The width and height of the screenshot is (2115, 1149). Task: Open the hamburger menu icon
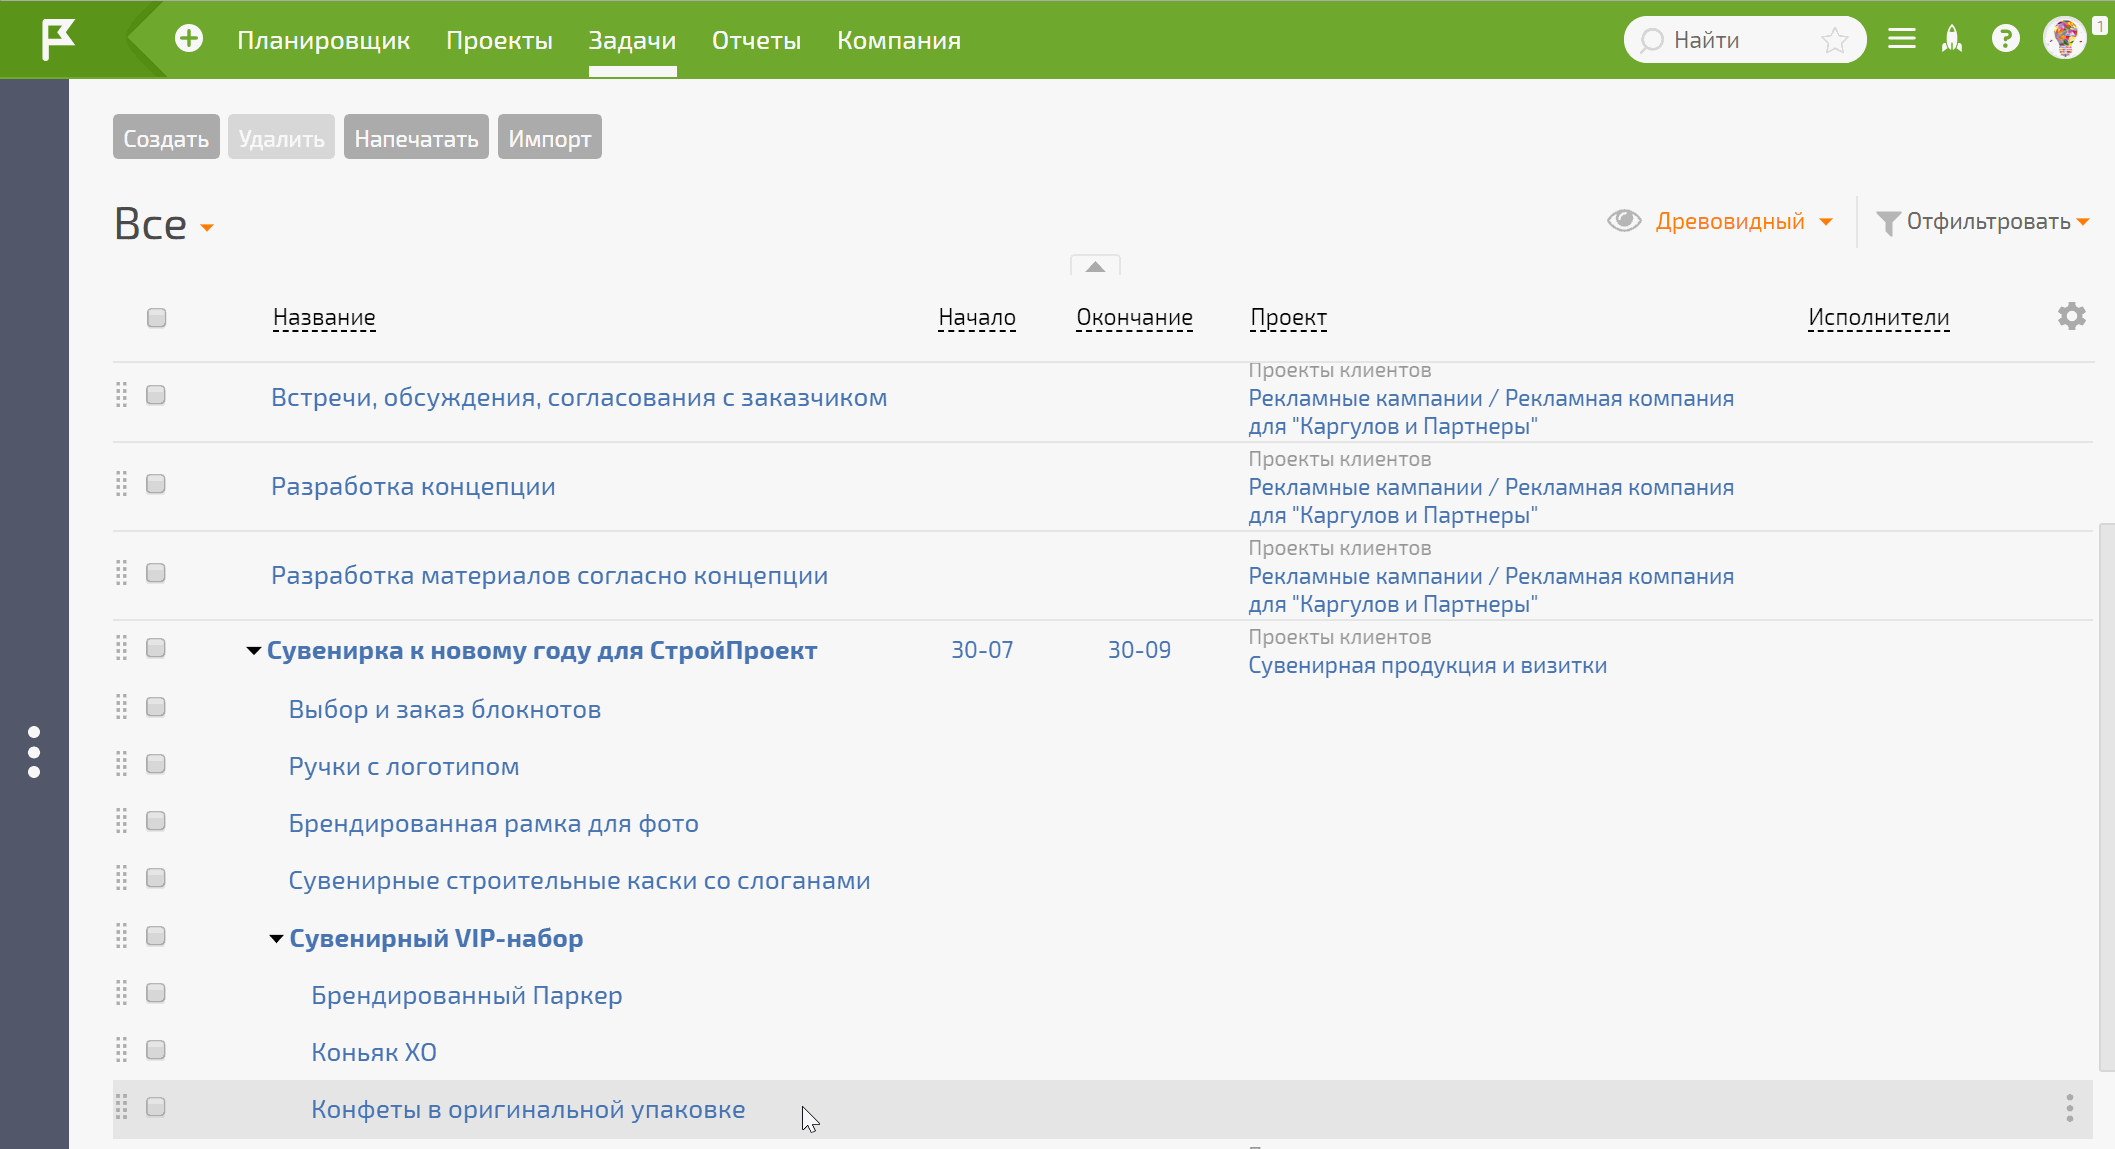click(x=1901, y=39)
